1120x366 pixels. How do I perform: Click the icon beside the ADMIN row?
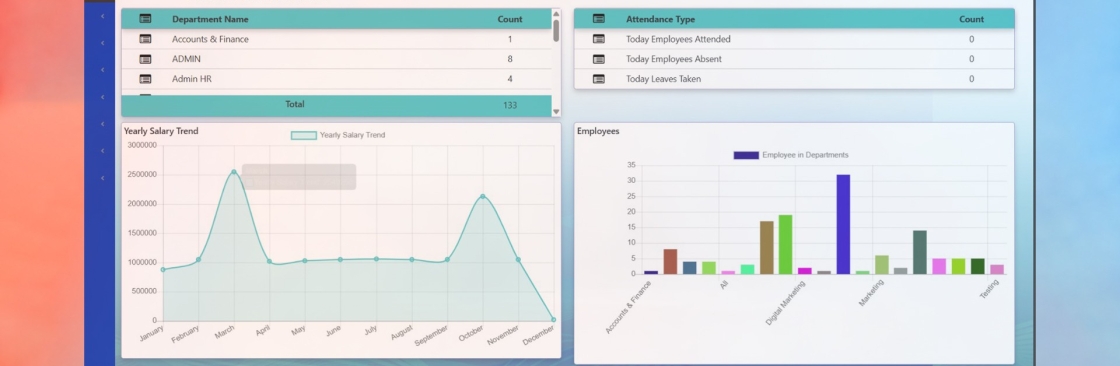[x=145, y=59]
